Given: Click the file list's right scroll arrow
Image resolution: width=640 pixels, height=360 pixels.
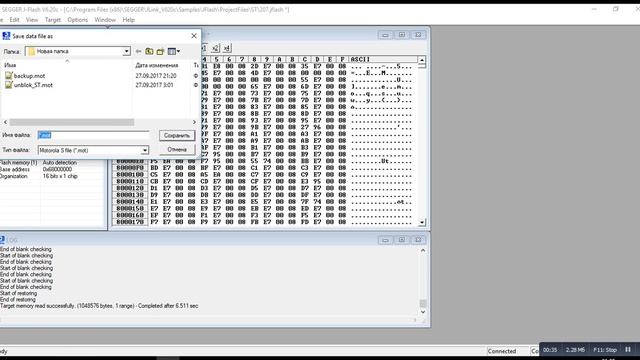Looking at the screenshot, I should [194, 122].
